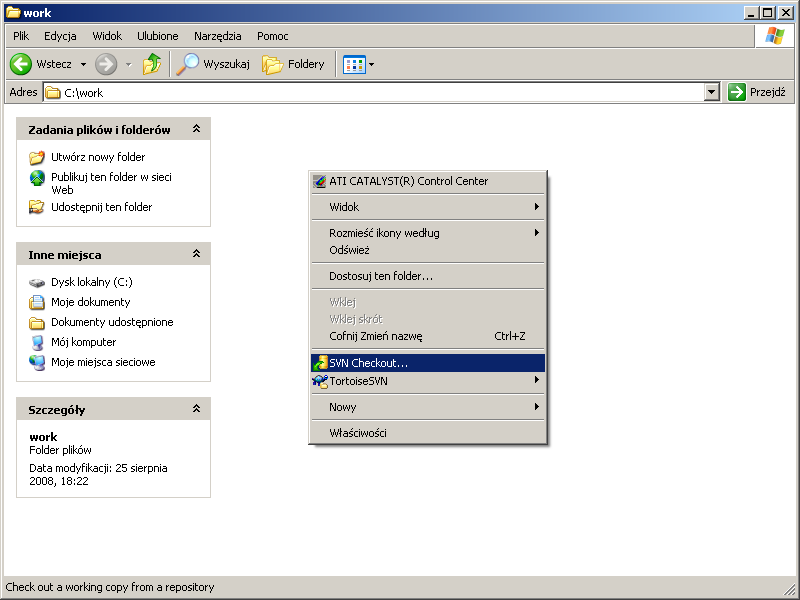
Task: Choose Właściwości from context menu
Action: point(428,433)
